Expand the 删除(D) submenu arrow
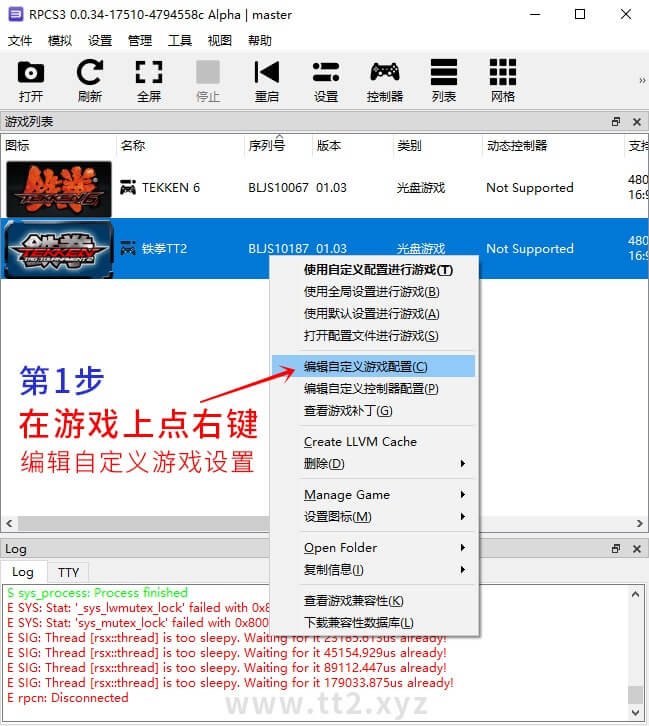The image size is (649, 726). coord(462,464)
